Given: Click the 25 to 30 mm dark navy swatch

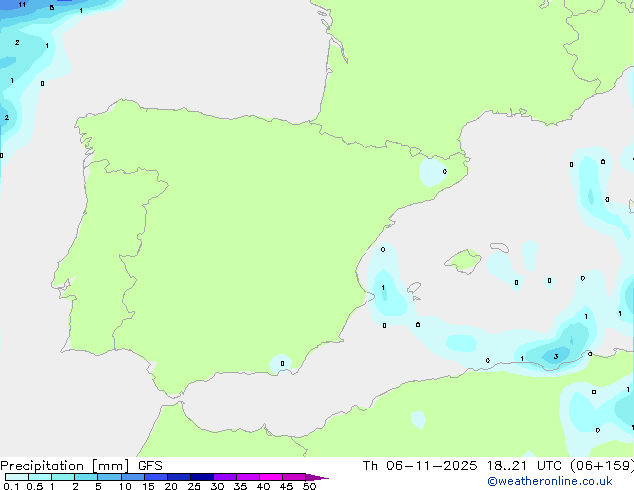Looking at the screenshot, I should click(201, 477).
